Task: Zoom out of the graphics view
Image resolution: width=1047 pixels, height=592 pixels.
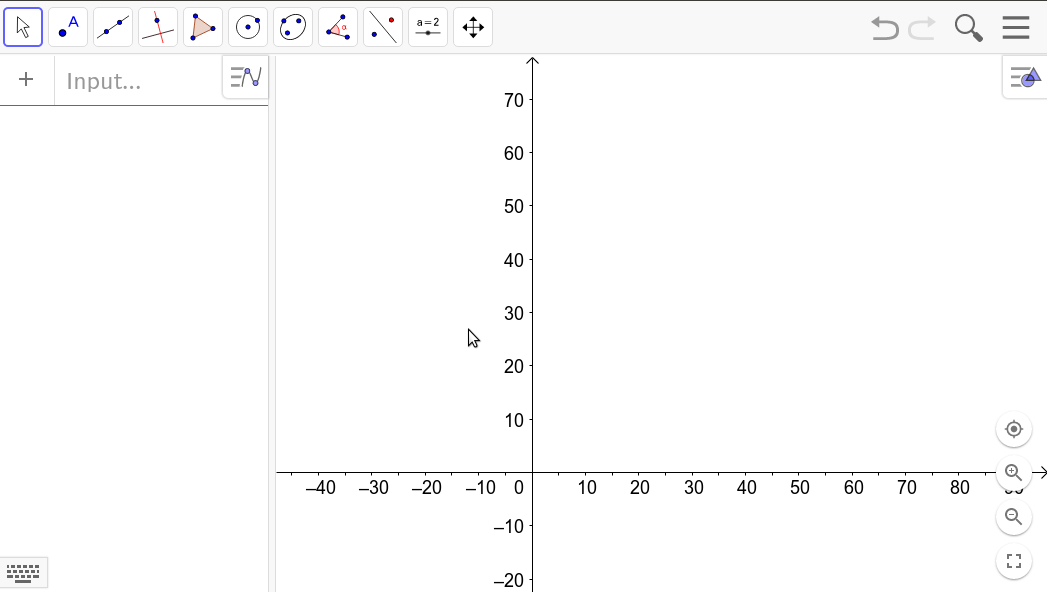Action: pyautogui.click(x=1013, y=517)
